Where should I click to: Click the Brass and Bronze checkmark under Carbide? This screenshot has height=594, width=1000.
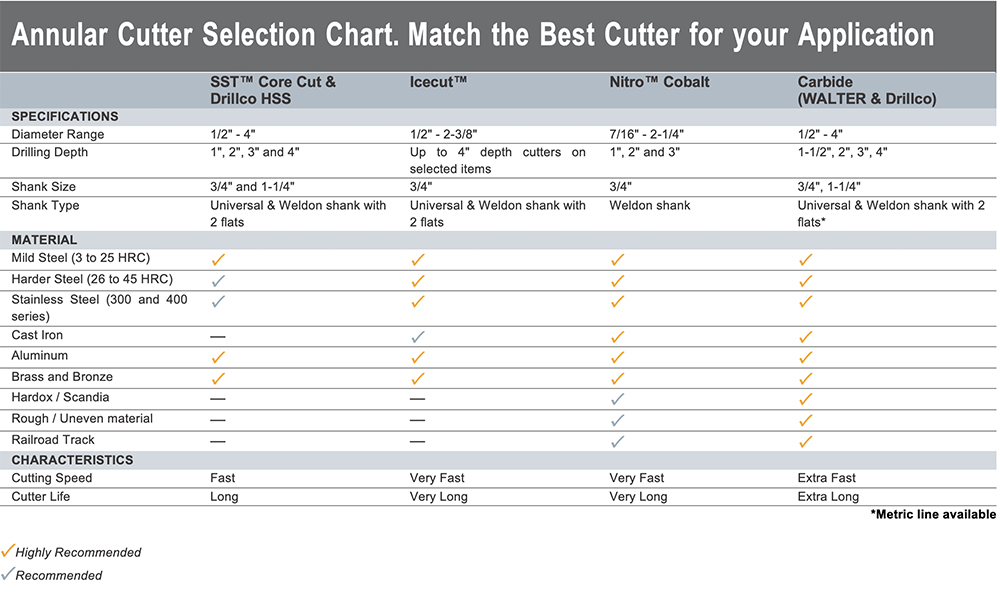(x=806, y=378)
